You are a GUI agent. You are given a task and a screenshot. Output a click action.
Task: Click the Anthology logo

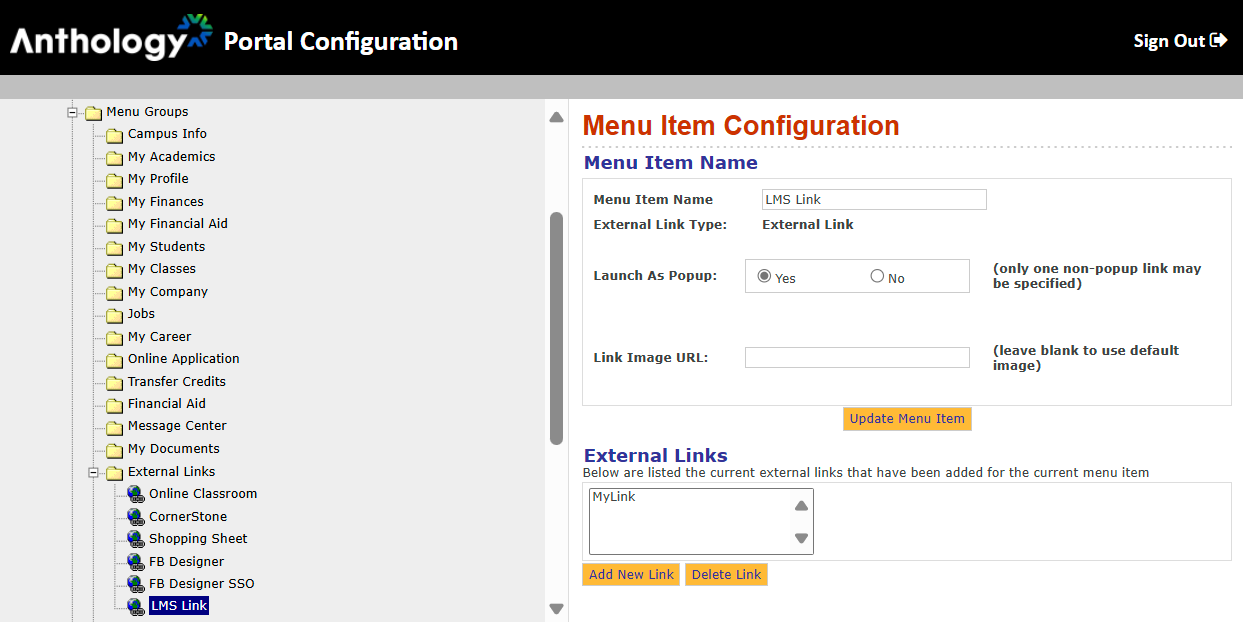(x=111, y=39)
